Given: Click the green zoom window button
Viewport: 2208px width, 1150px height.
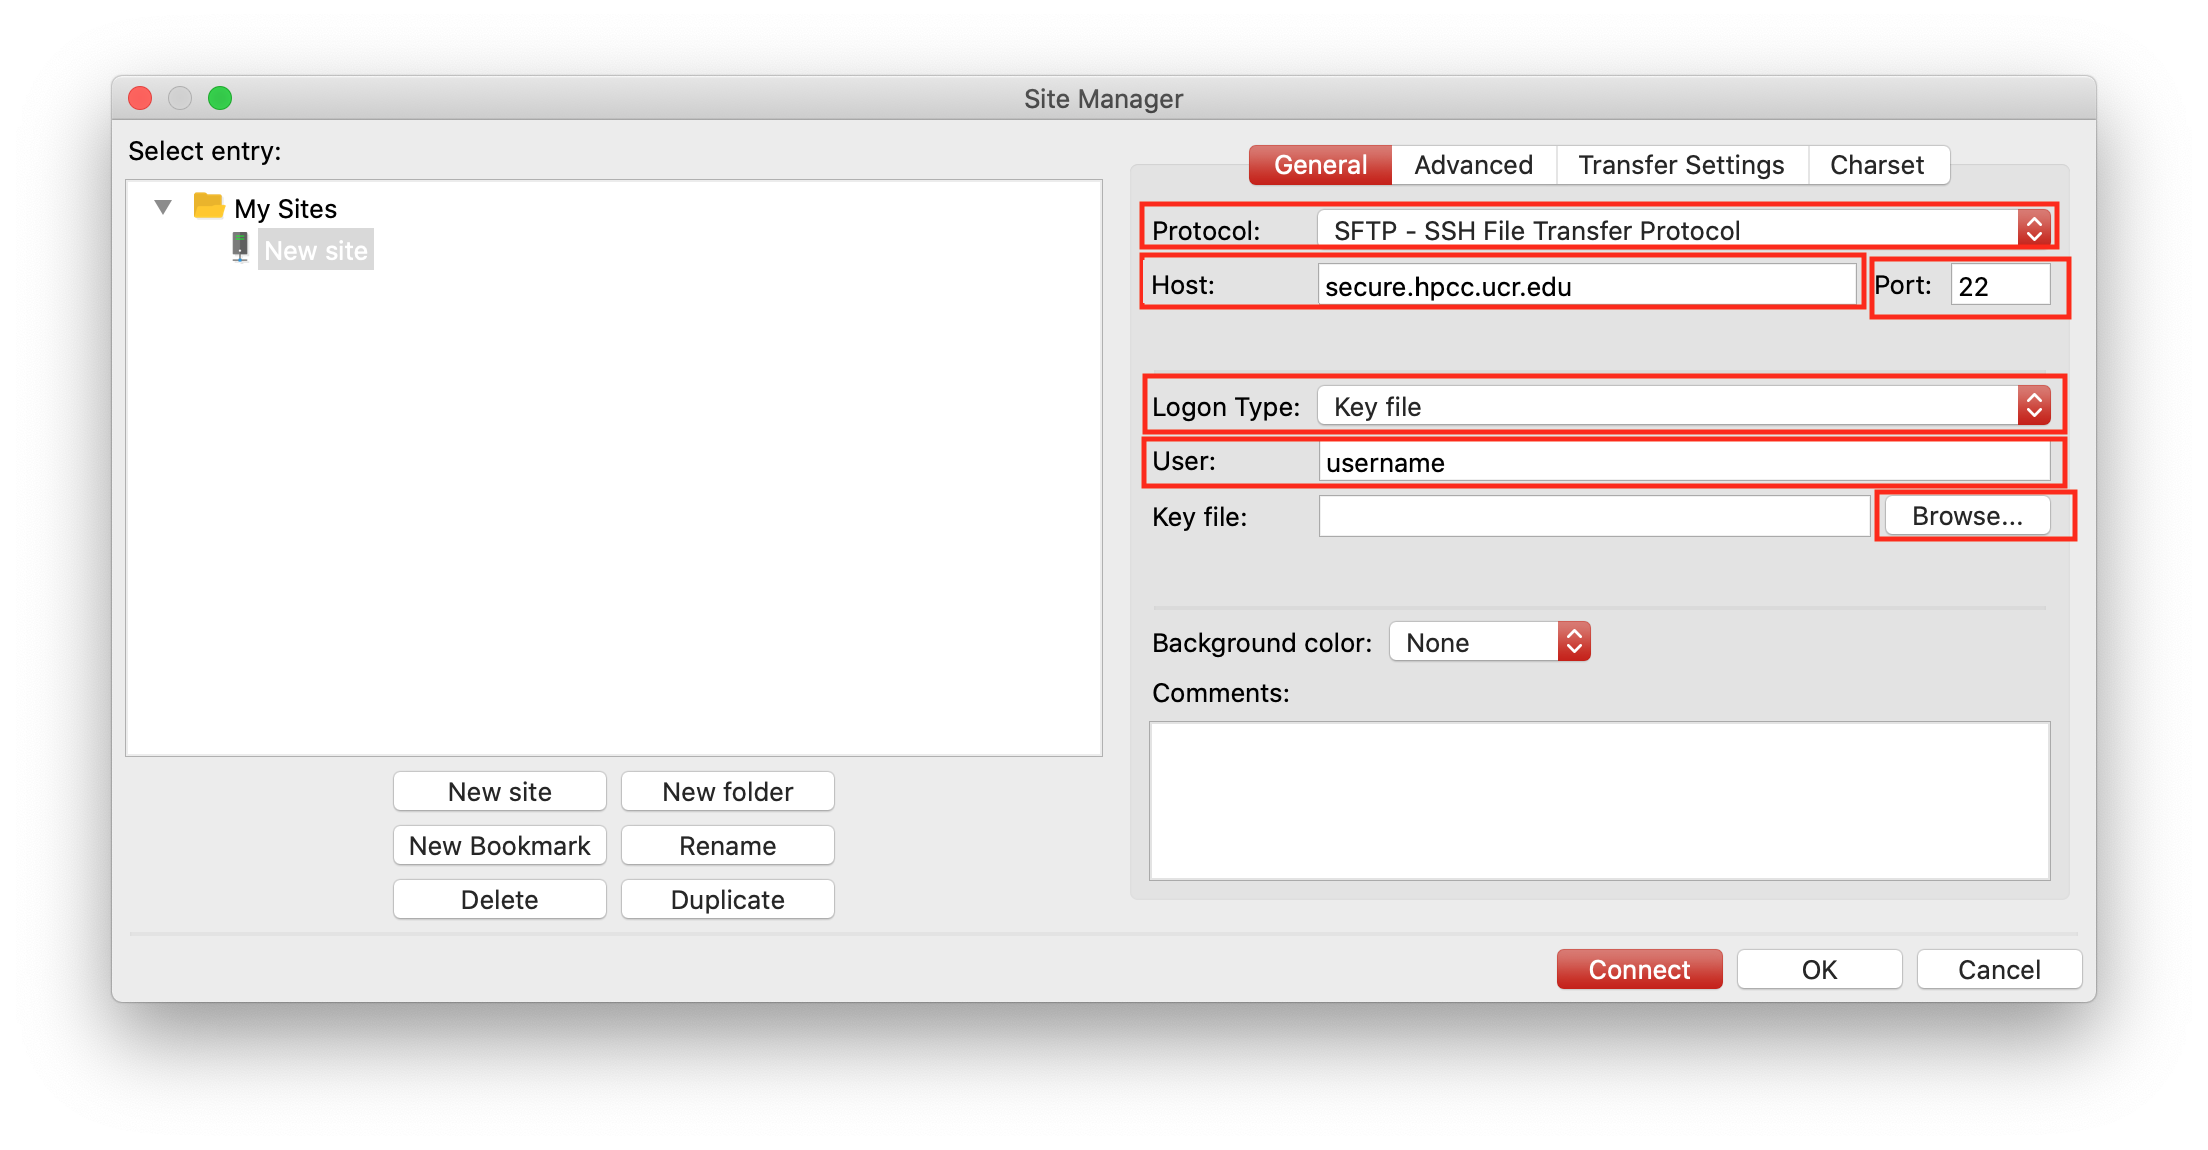Looking at the screenshot, I should 220,98.
